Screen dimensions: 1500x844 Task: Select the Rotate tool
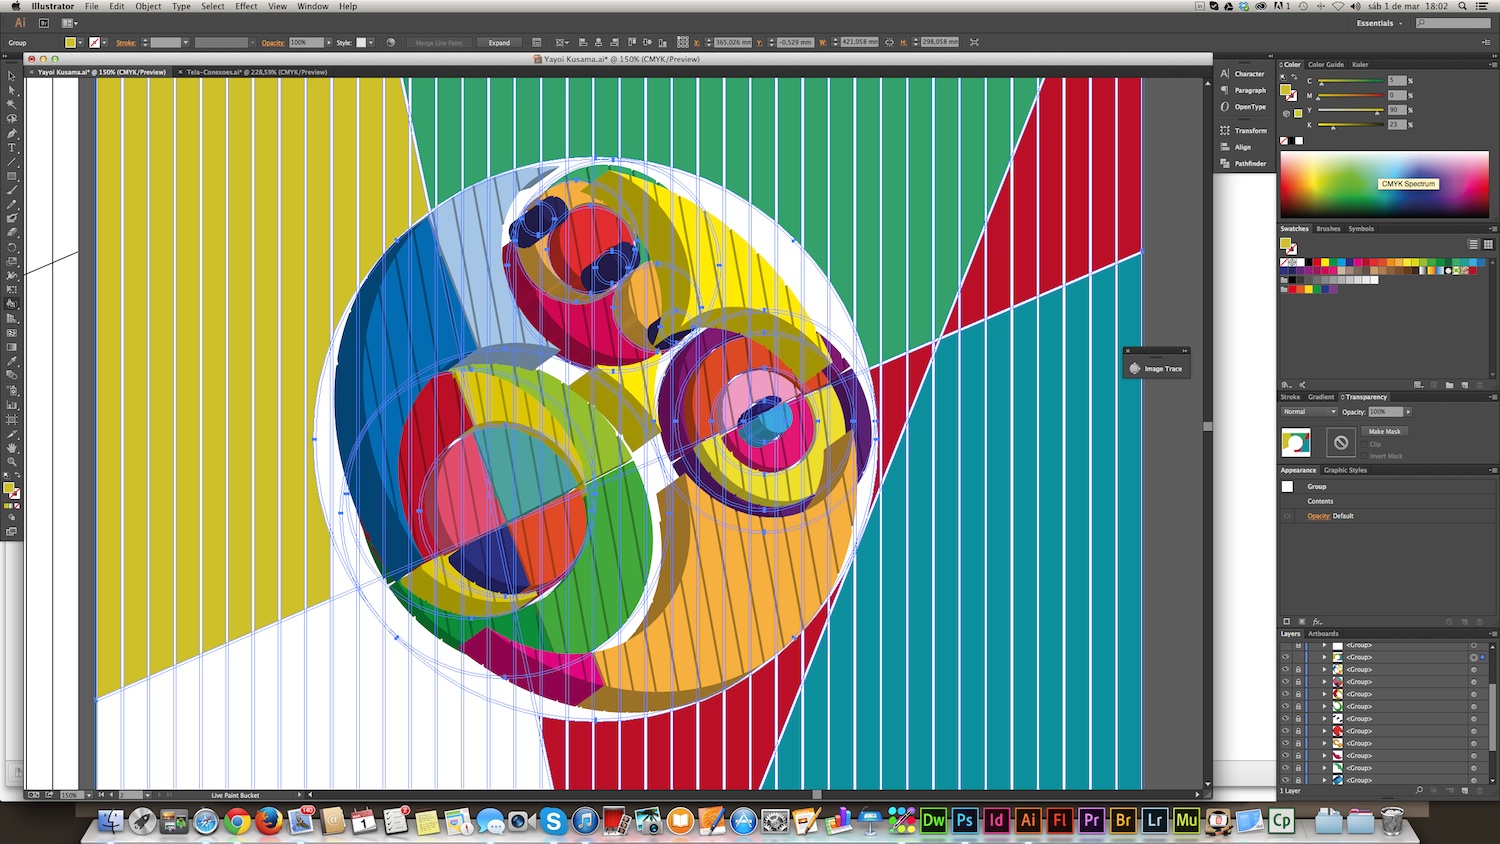pos(12,247)
